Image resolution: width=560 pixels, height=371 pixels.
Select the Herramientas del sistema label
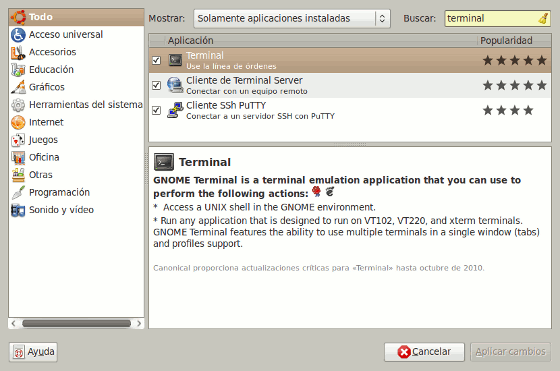tap(86, 105)
